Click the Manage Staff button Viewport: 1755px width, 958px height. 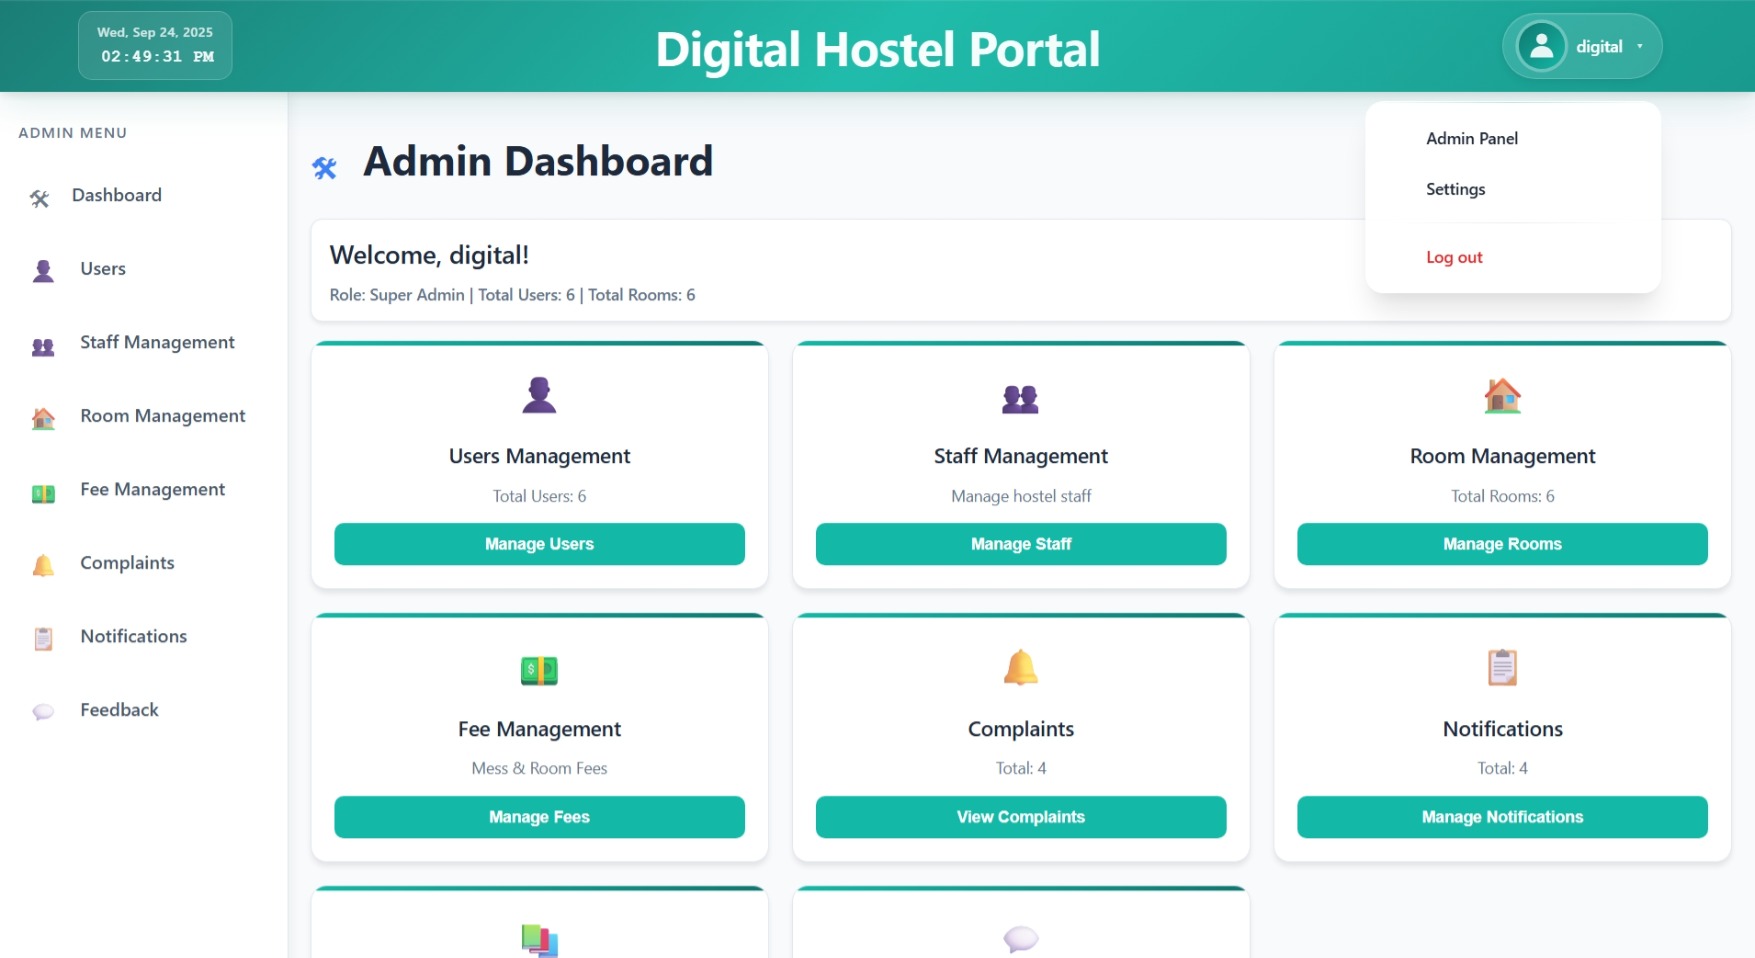pyautogui.click(x=1020, y=544)
